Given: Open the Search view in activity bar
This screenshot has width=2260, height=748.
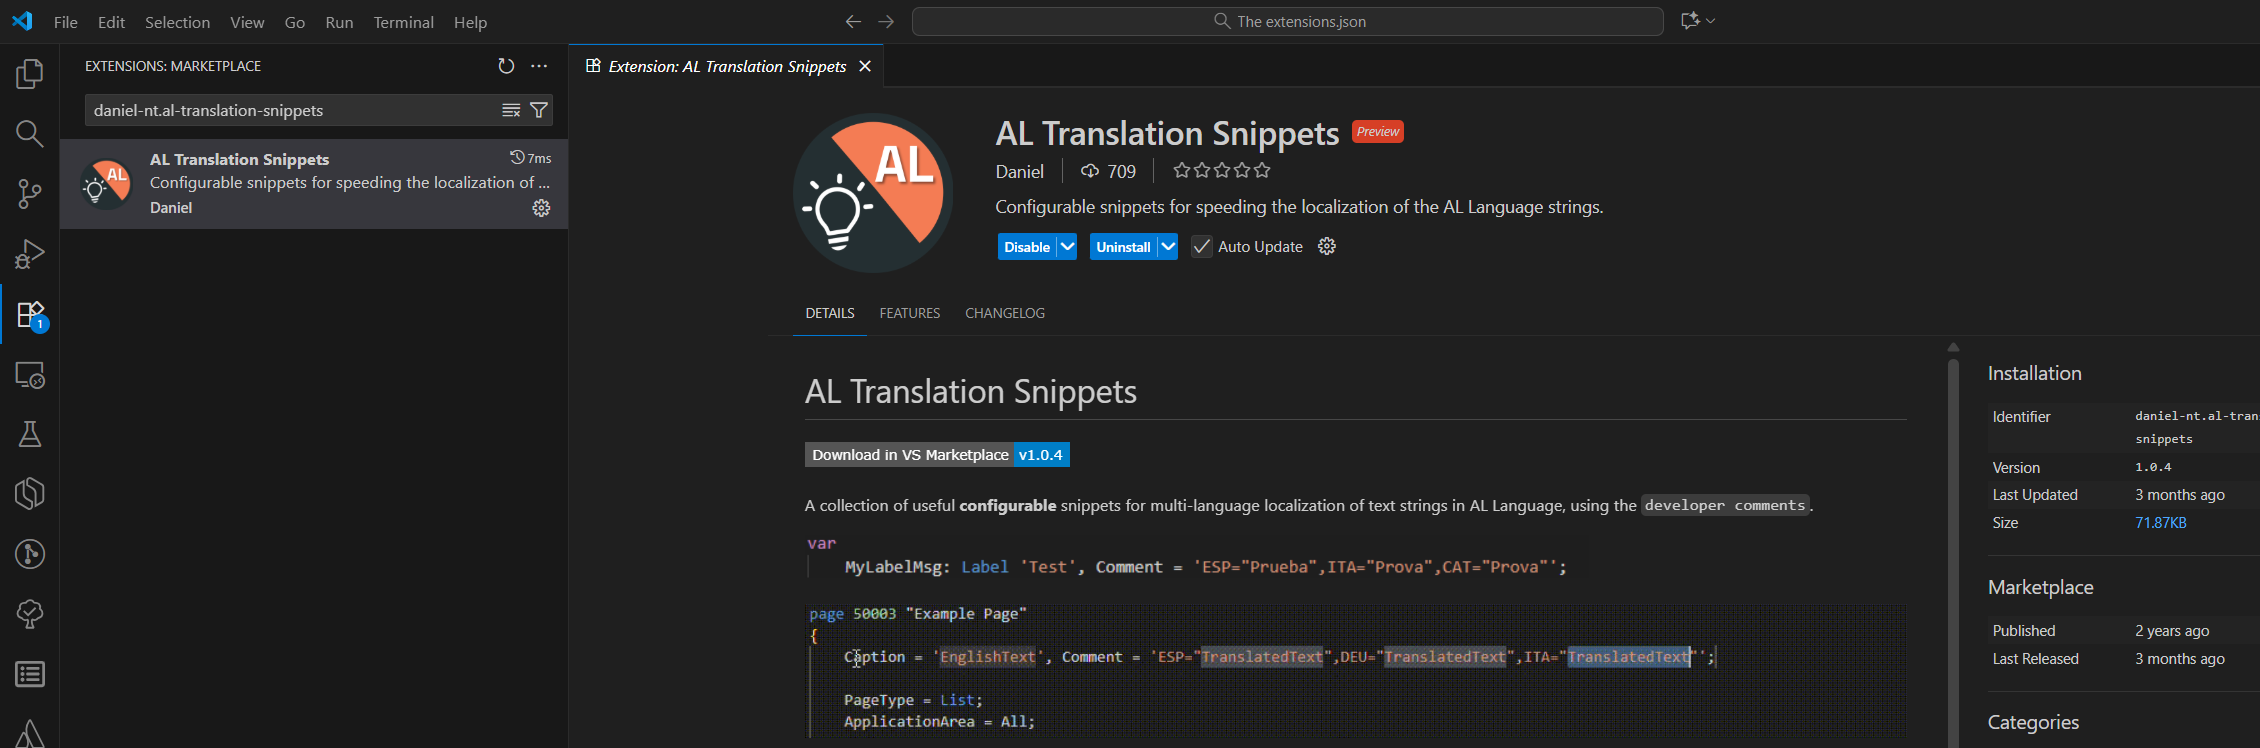Looking at the screenshot, I should click(30, 133).
